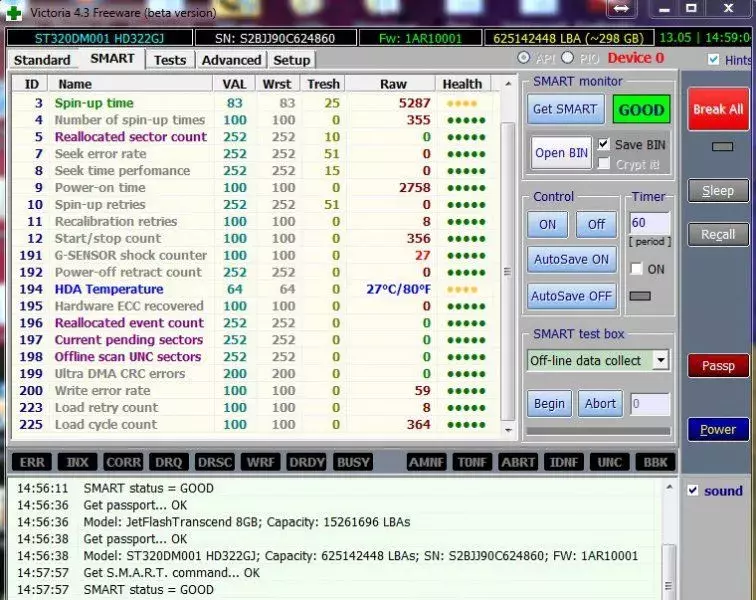
Task: Click the green cross Victoria app icon
Action: [x=14, y=13]
